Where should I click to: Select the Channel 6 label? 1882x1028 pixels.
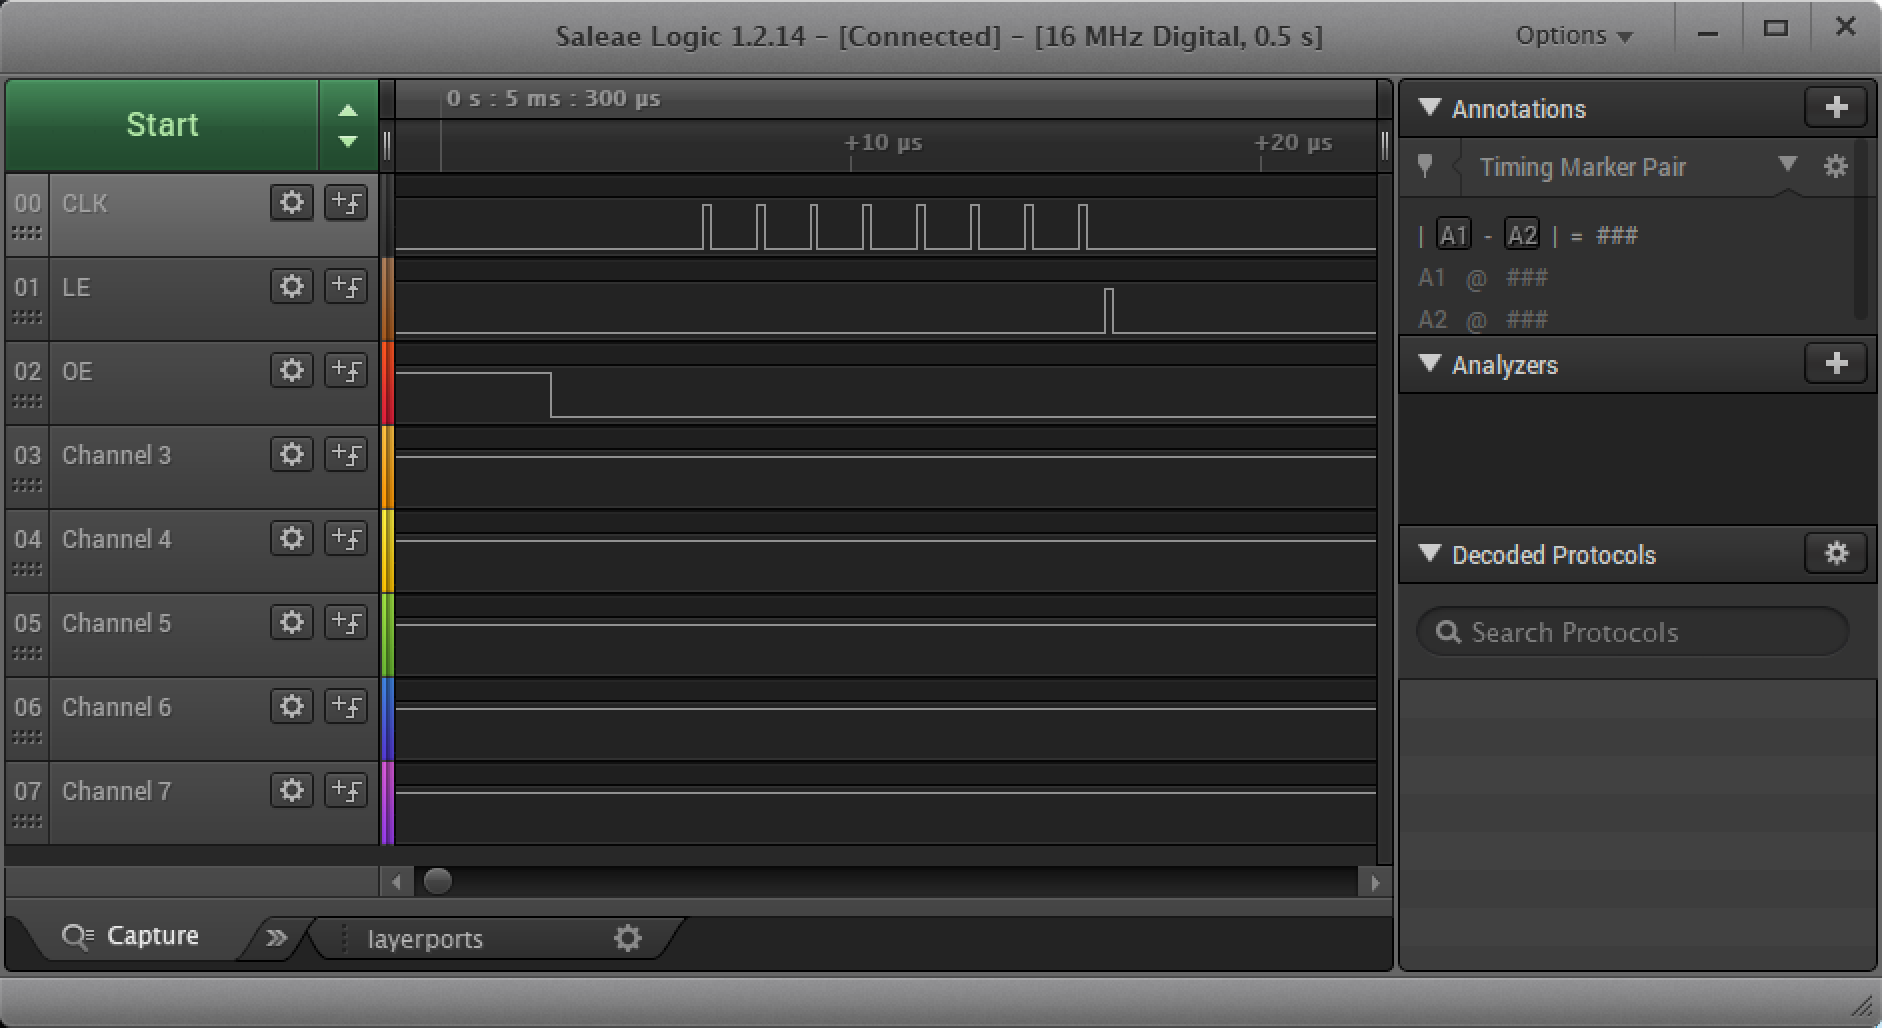click(x=116, y=707)
